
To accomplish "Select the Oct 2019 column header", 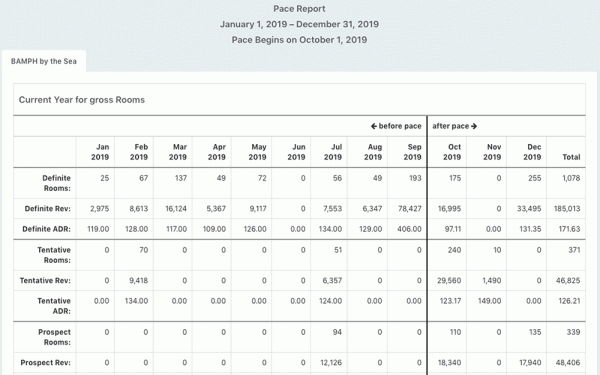I will (452, 152).
